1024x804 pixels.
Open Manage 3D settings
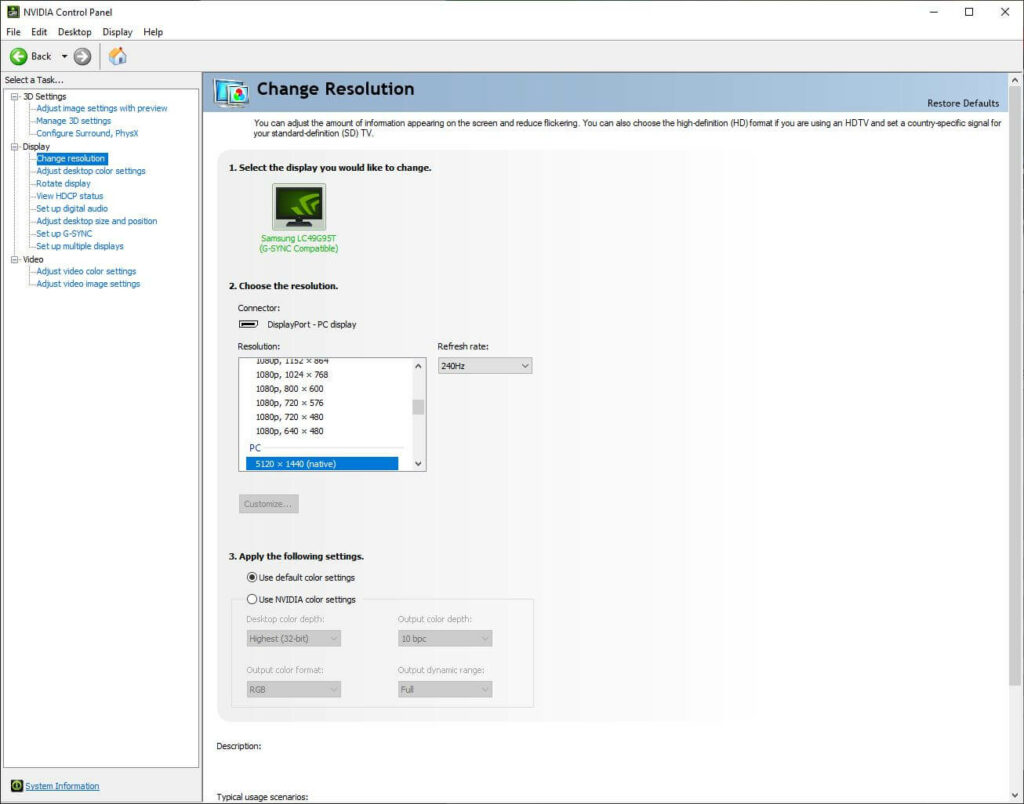pyautogui.click(x=74, y=121)
